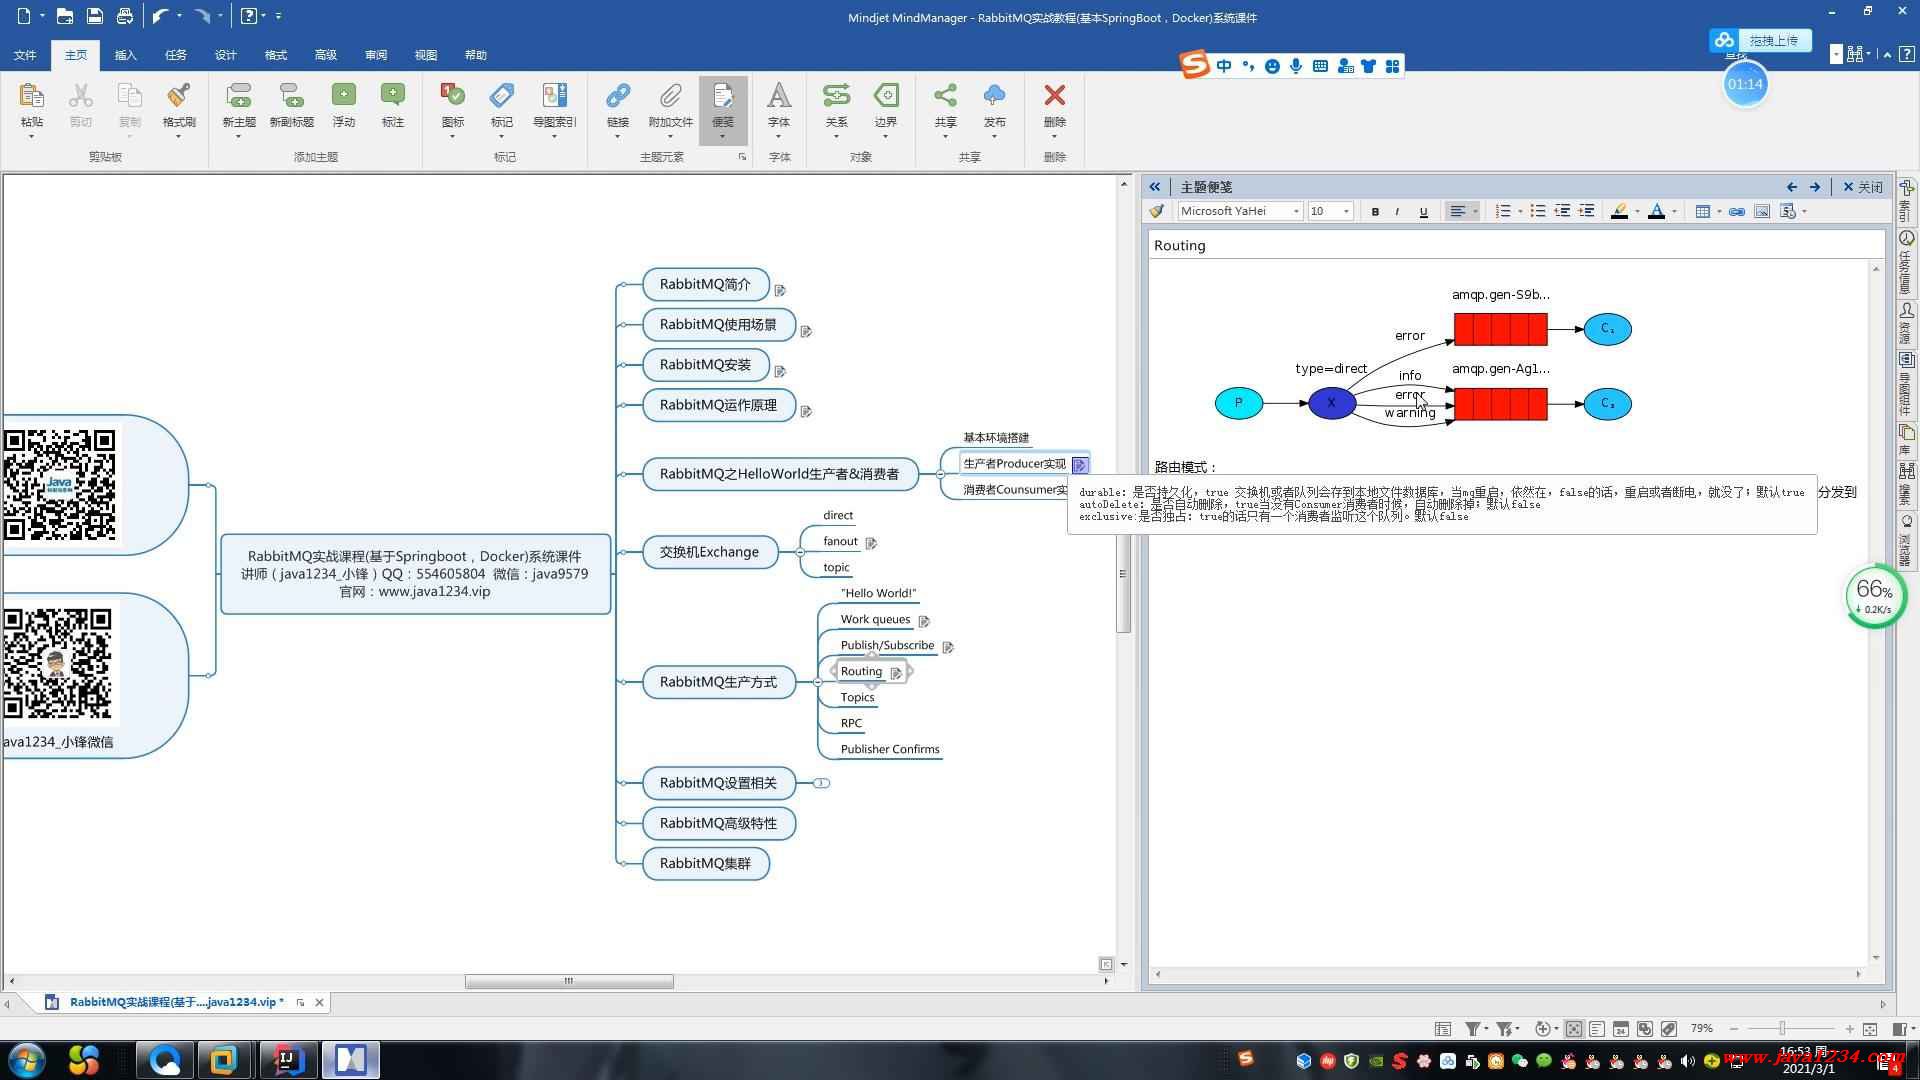Switch to the 插入 ribbon tab

click(125, 55)
